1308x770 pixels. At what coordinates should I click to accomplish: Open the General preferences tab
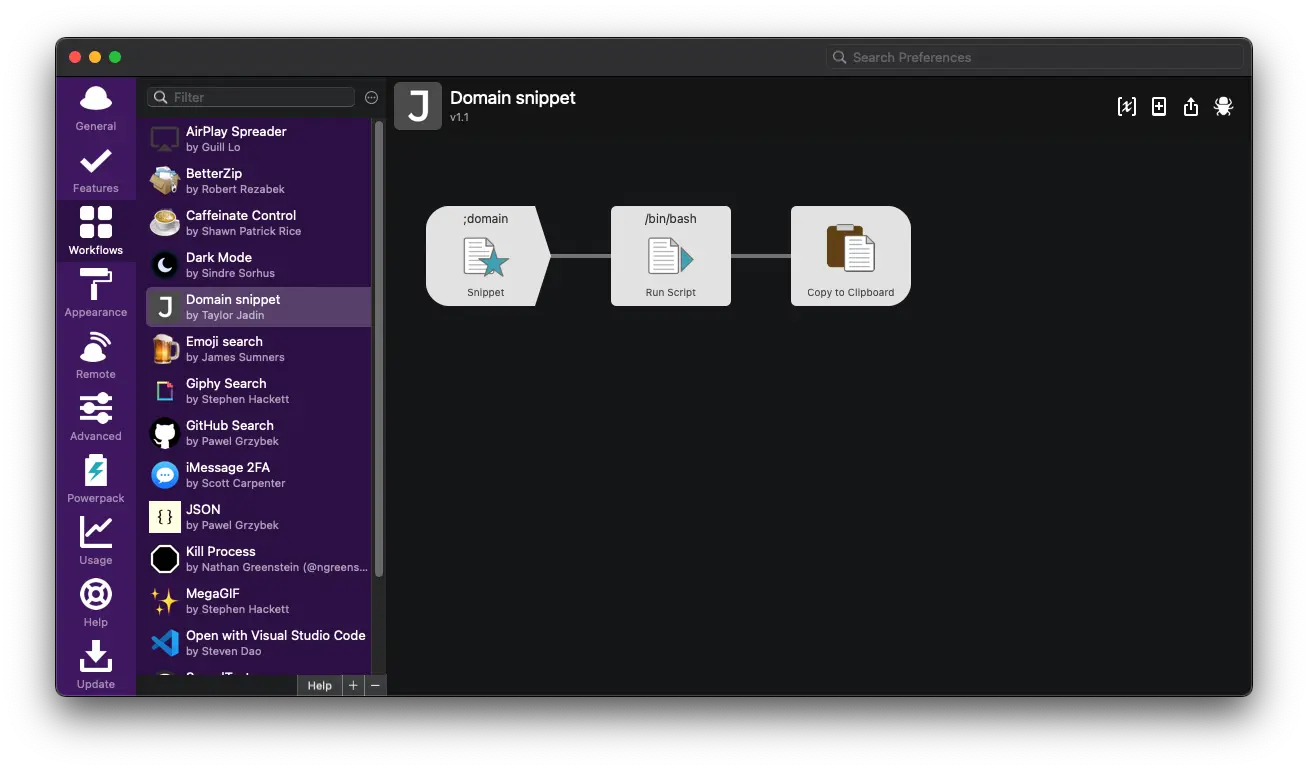pos(96,108)
